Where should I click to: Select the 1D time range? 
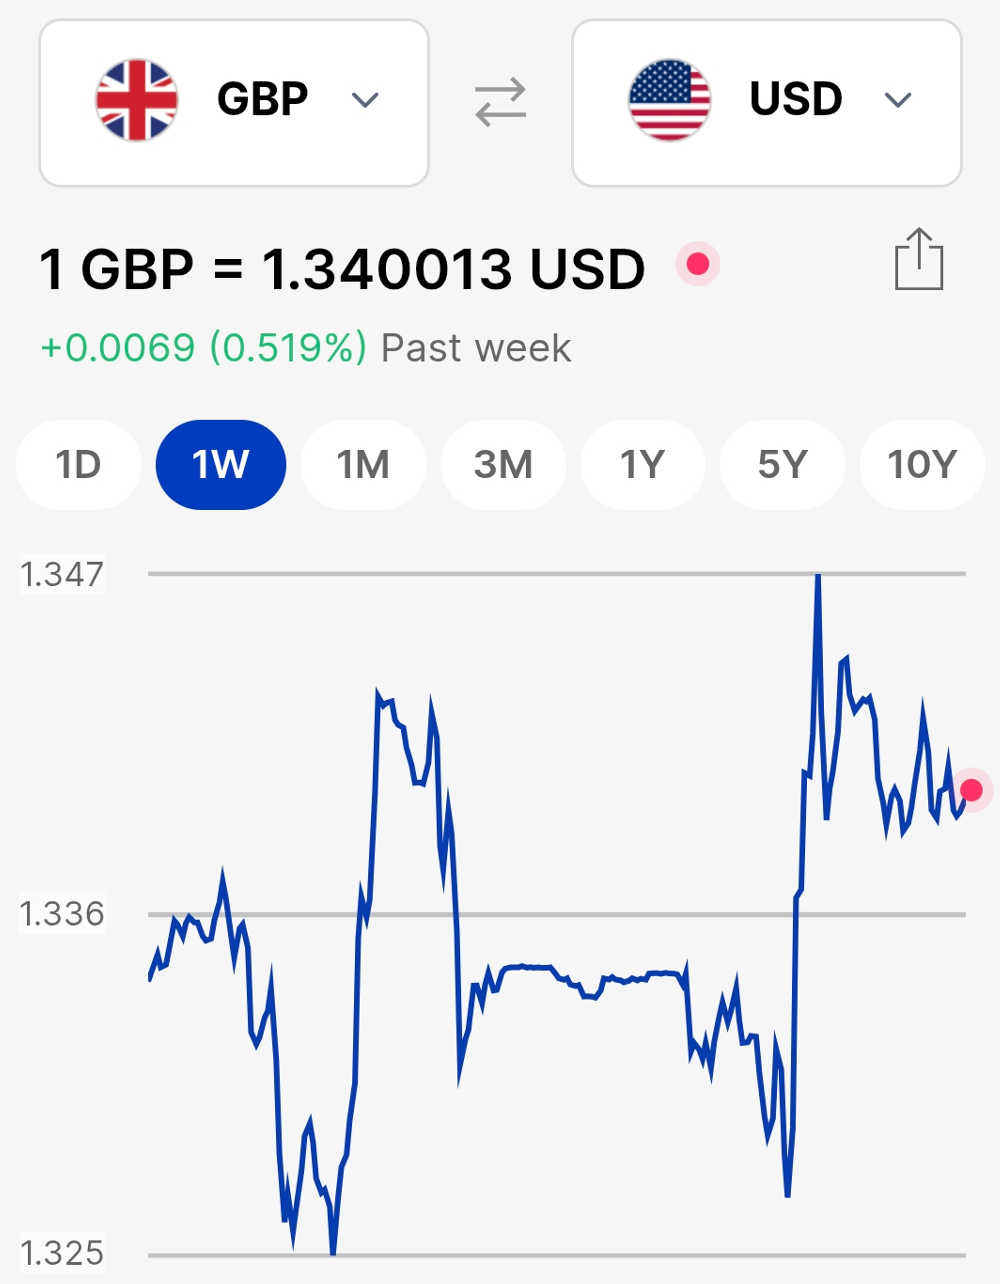78,465
